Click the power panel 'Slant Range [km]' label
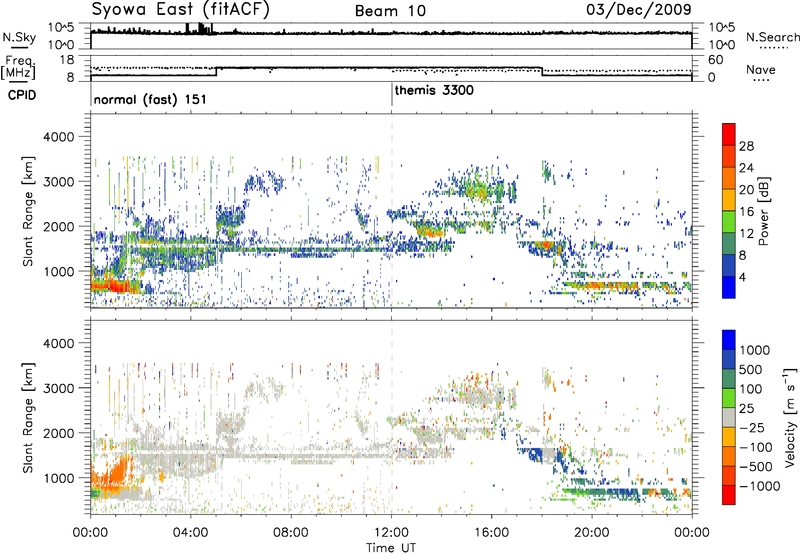Image resolution: width=800 pixels, height=554 pixels. pos(28,211)
